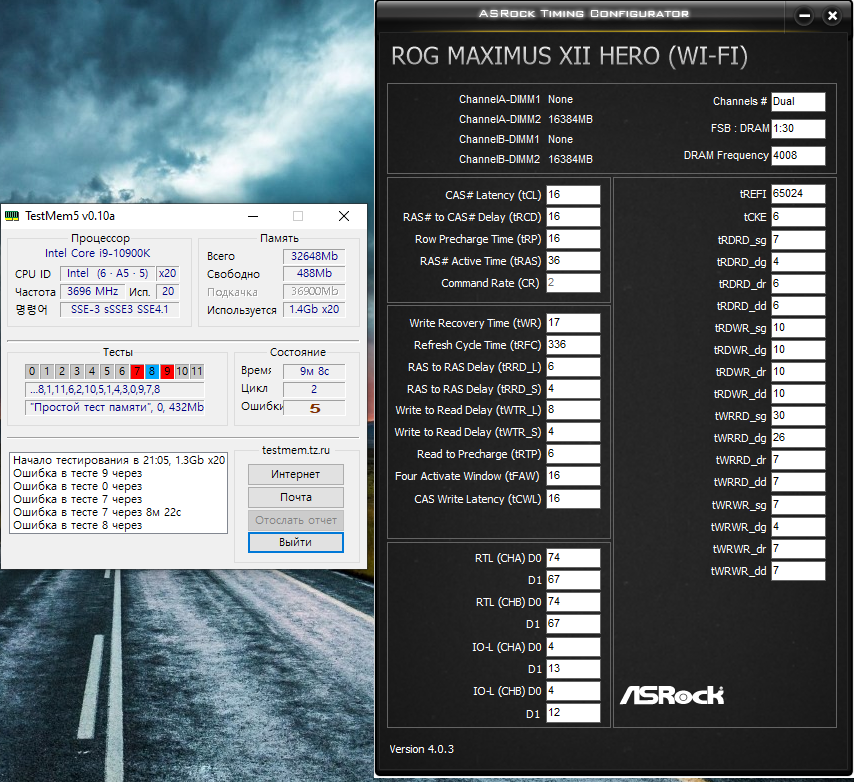This screenshot has width=854, height=782.
Task: Click test box number 0 in Тесты
Action: pyautogui.click(x=32, y=371)
